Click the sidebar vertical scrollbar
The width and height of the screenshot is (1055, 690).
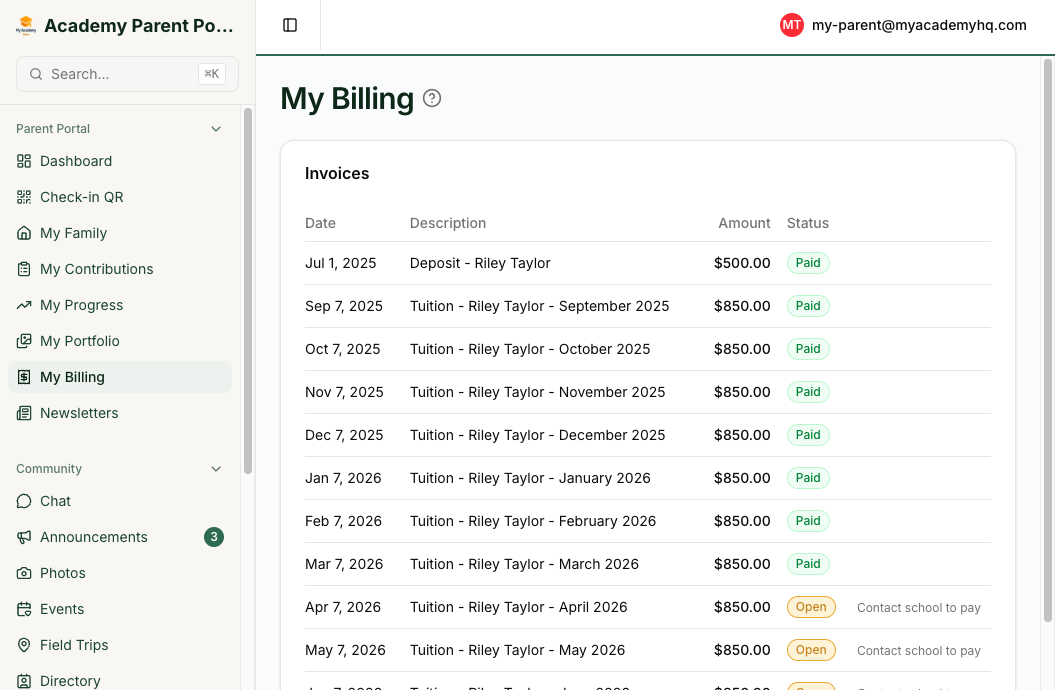(x=248, y=291)
